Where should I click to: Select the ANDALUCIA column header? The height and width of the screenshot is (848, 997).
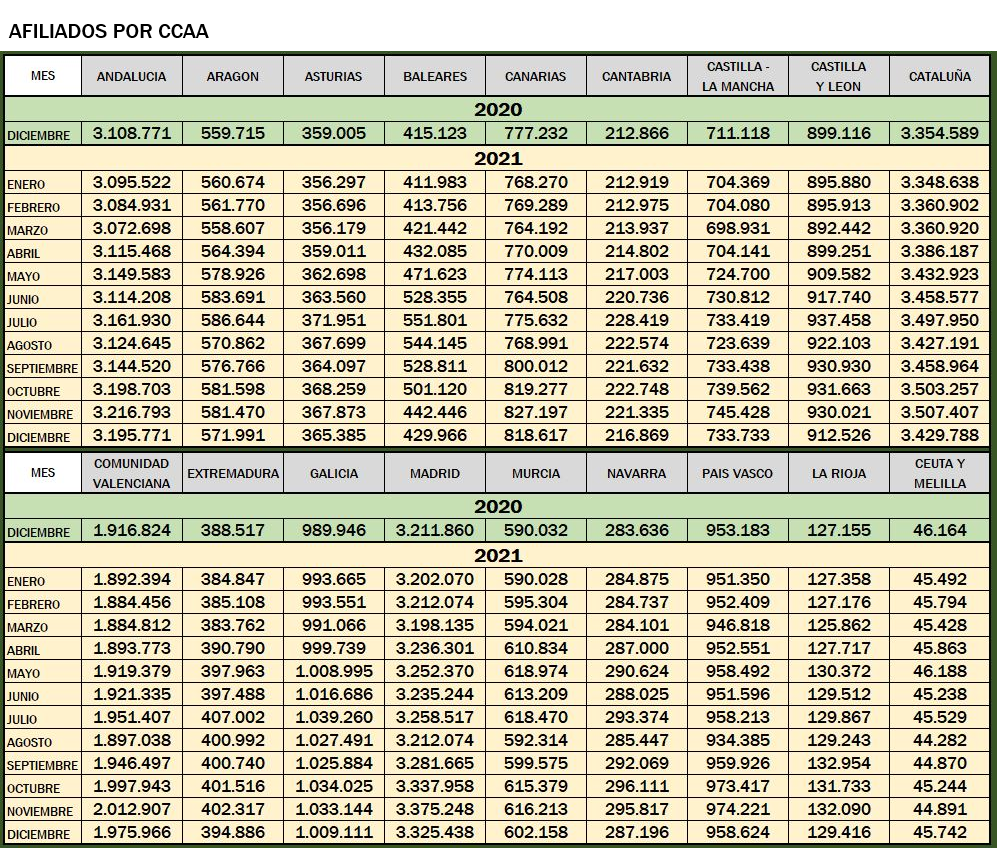(x=132, y=76)
